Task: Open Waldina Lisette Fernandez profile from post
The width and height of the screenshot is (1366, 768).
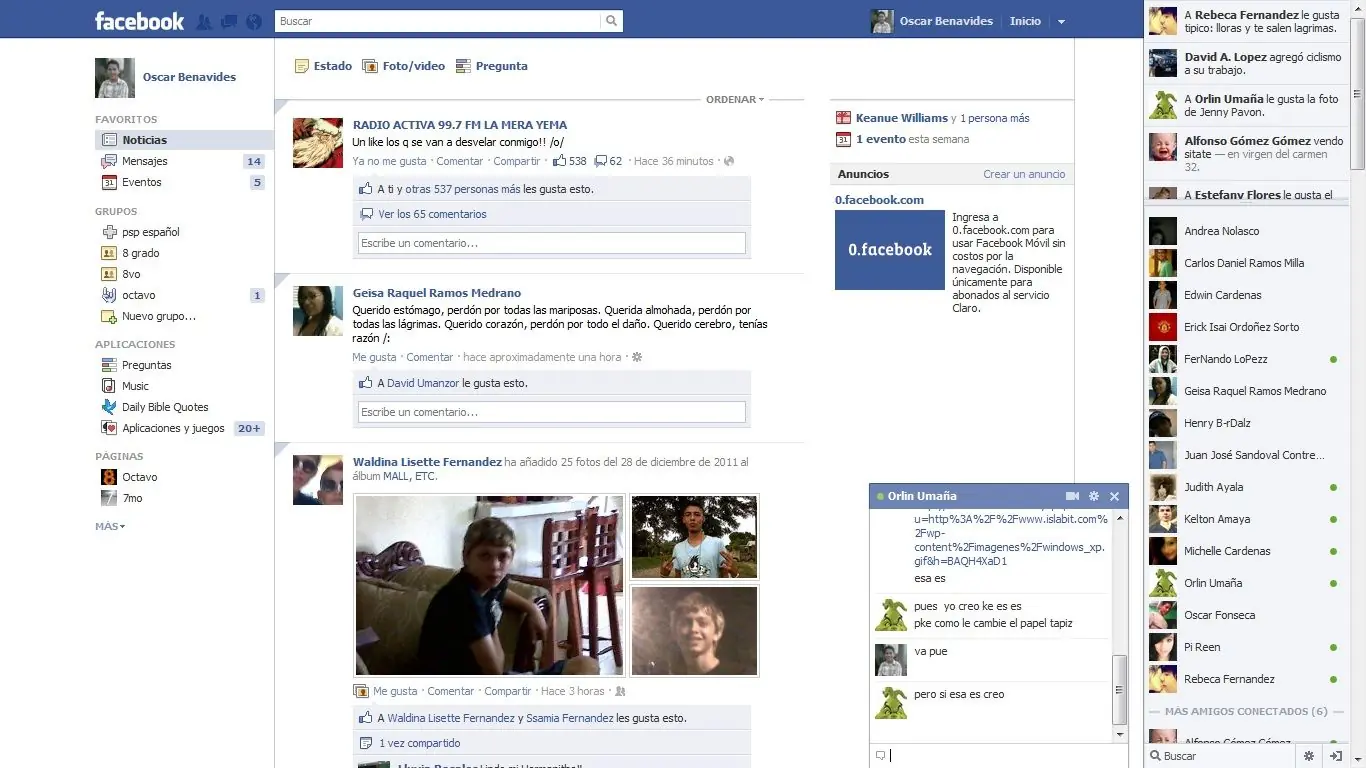Action: pyautogui.click(x=427, y=462)
